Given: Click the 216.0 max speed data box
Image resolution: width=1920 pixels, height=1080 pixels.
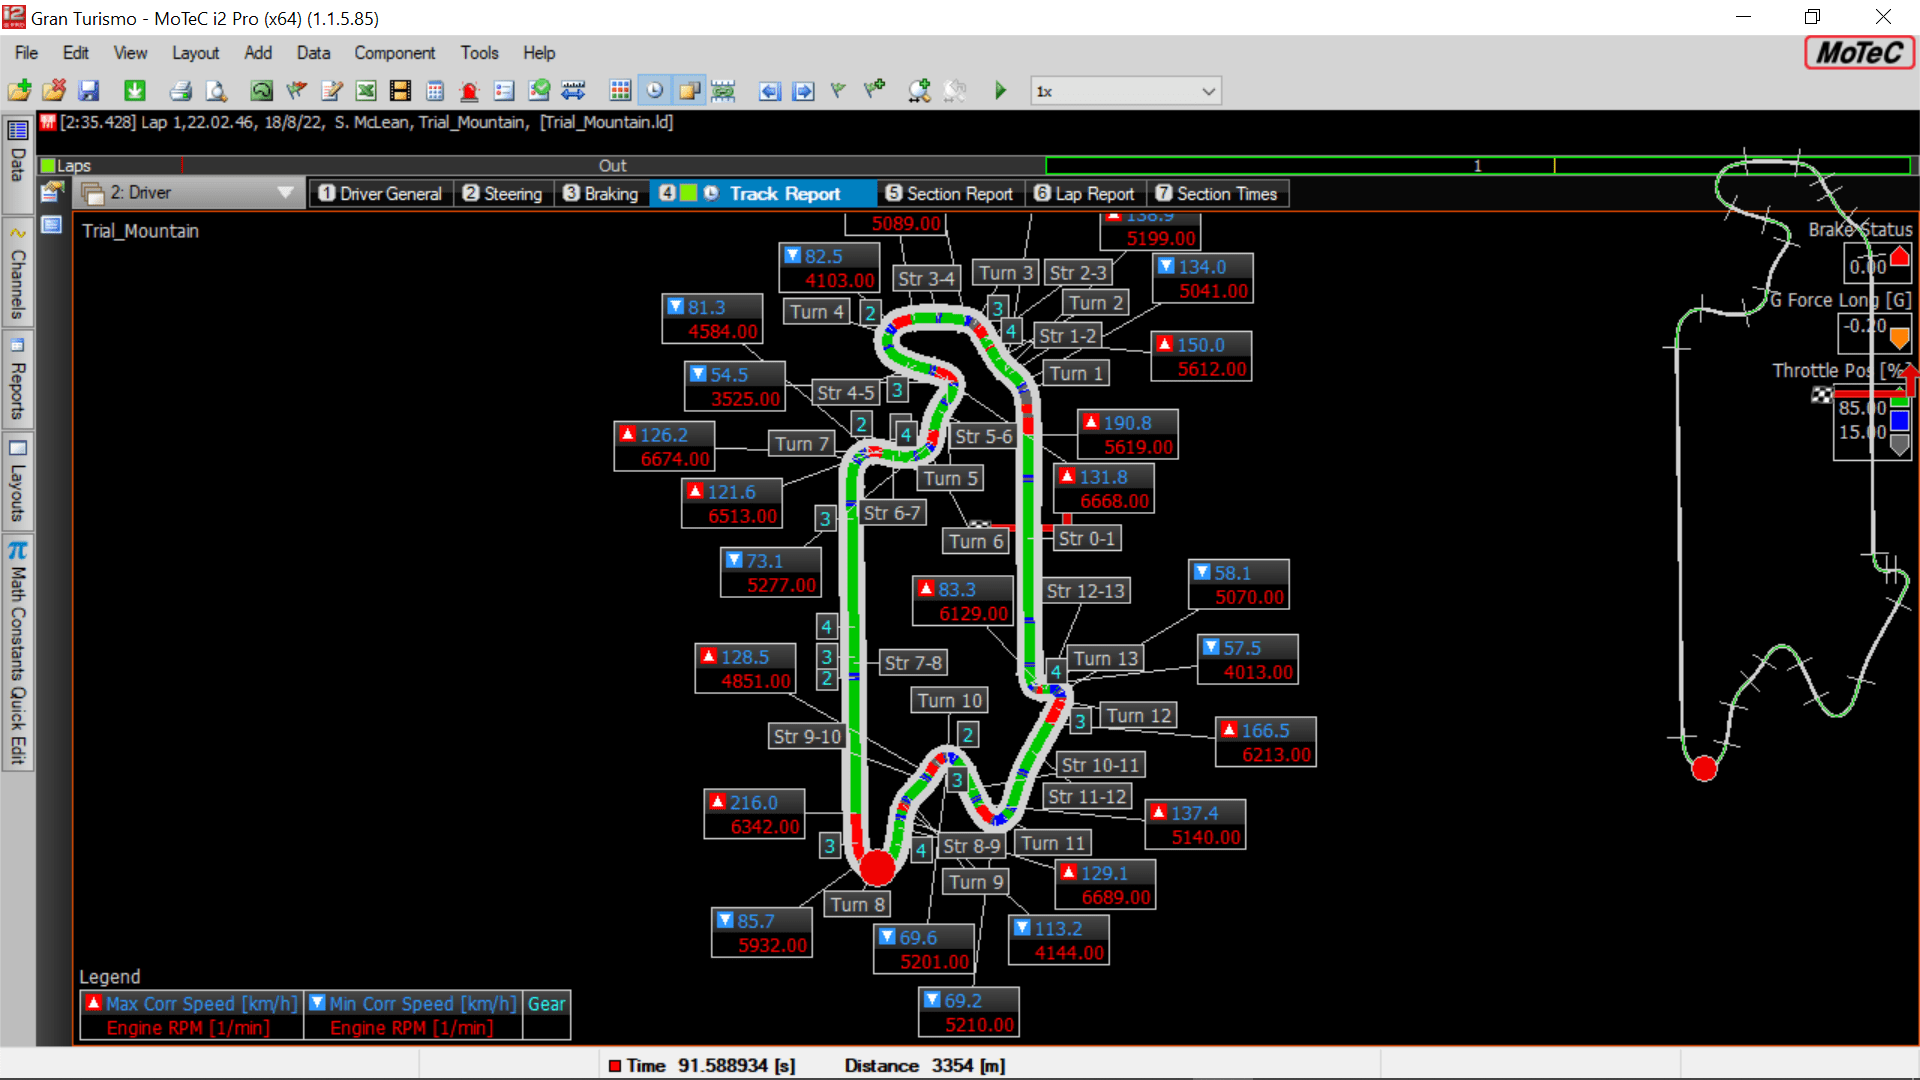Looking at the screenshot, I should coord(754,814).
